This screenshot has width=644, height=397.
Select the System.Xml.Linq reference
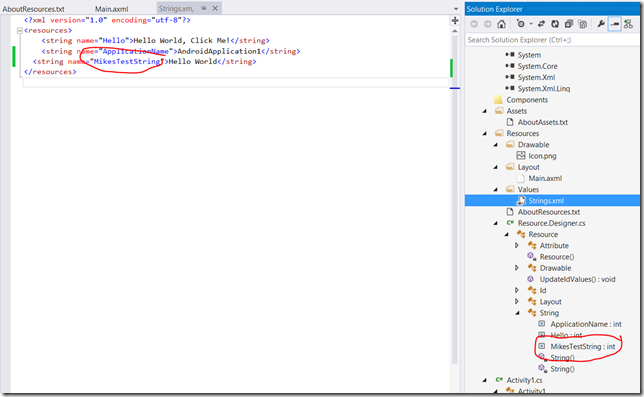[543, 89]
